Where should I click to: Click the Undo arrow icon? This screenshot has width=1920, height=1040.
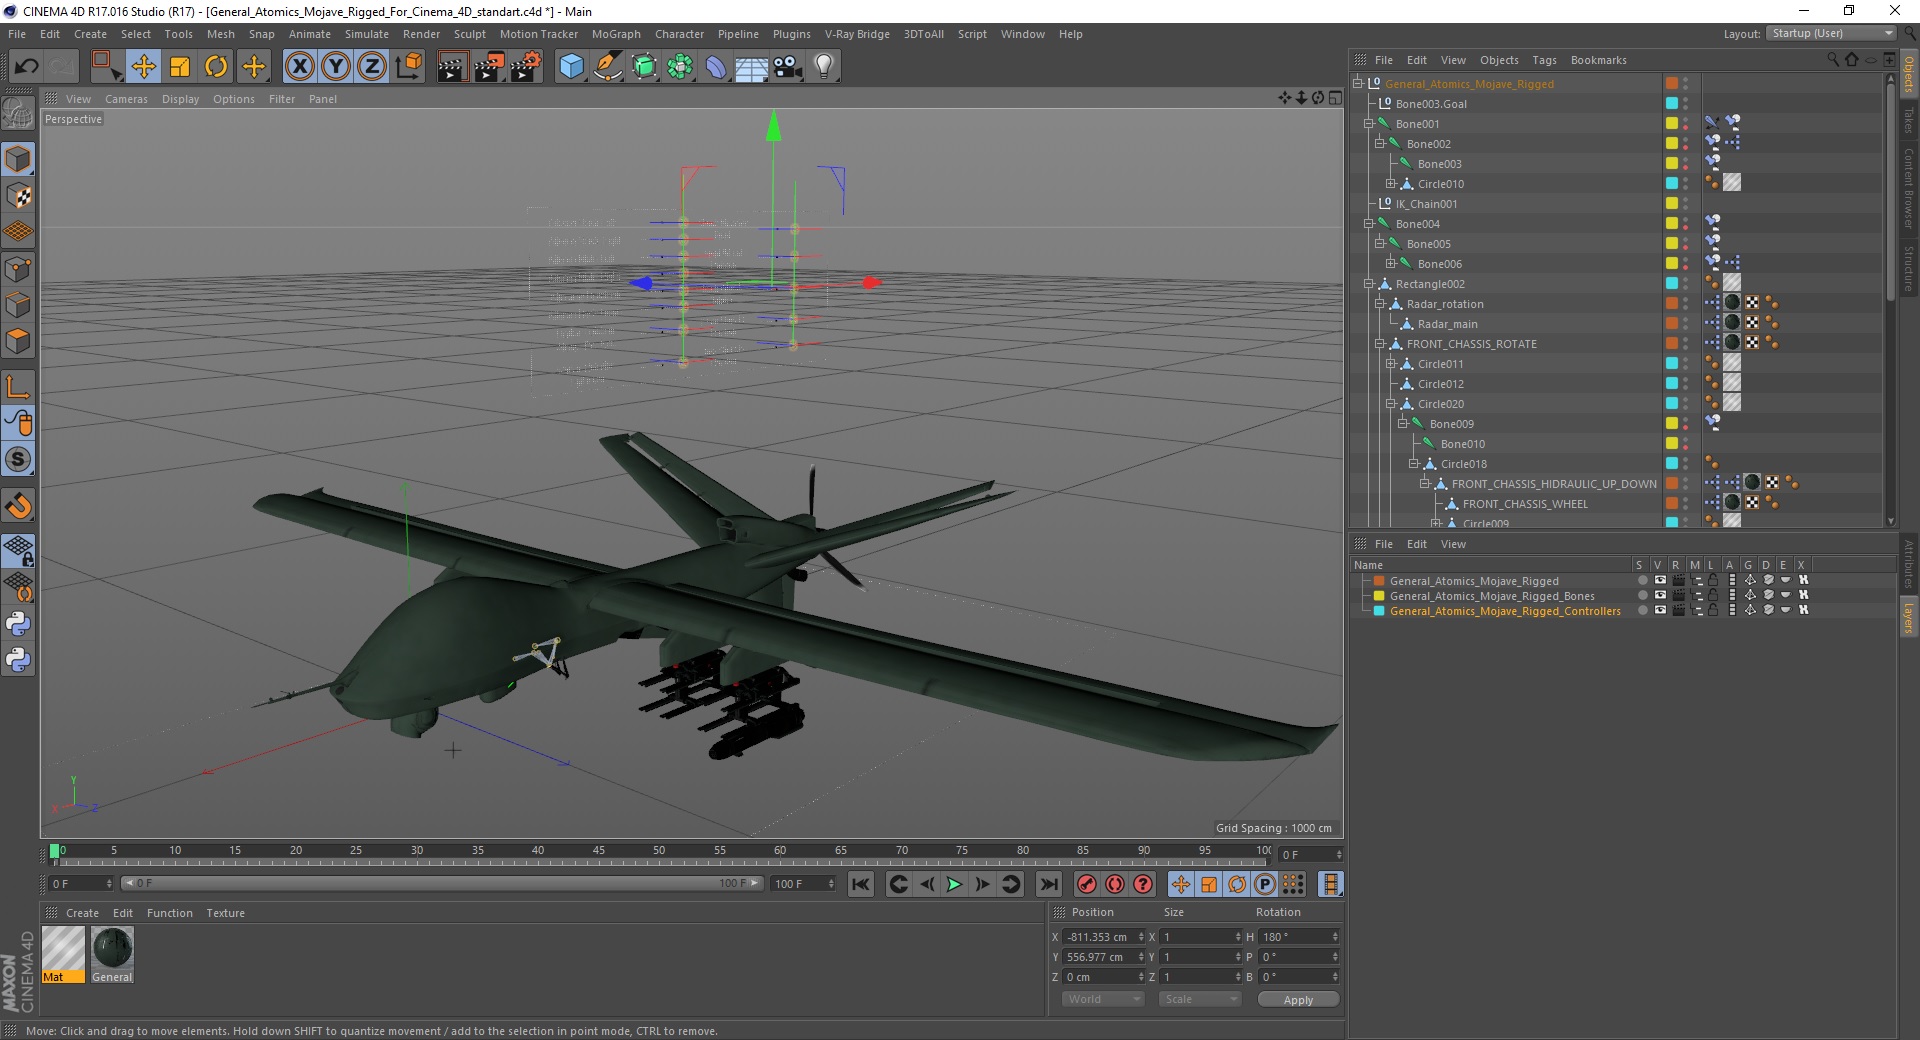point(26,67)
